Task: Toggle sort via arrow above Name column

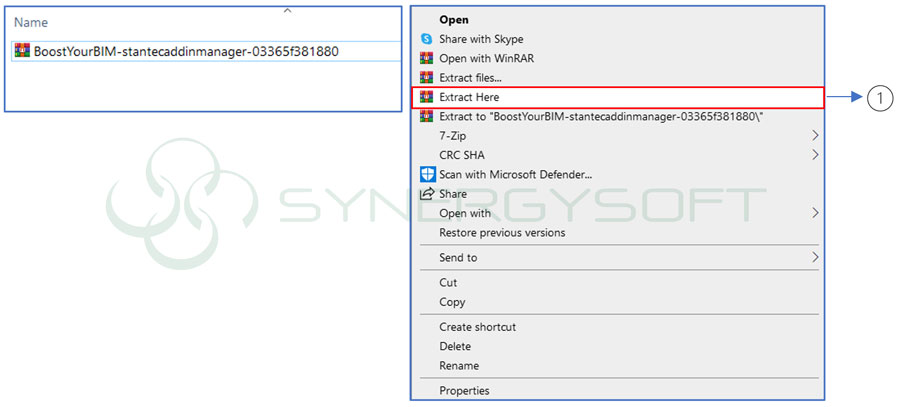Action: click(x=288, y=10)
